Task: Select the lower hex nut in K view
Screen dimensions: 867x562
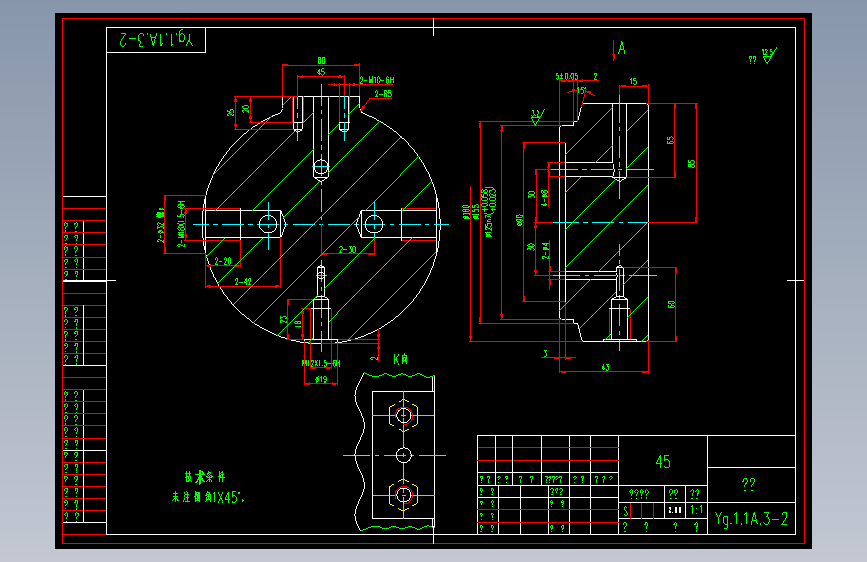Action: pos(404,495)
